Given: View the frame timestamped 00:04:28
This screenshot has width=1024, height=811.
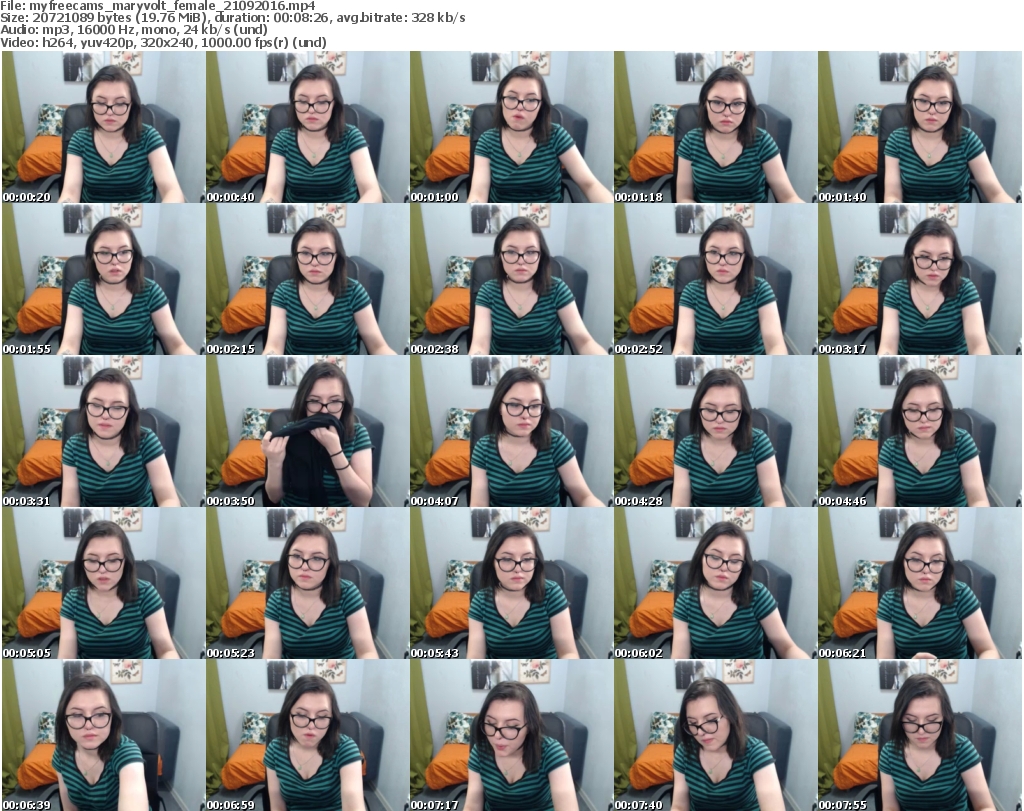Looking at the screenshot, I should point(715,432).
